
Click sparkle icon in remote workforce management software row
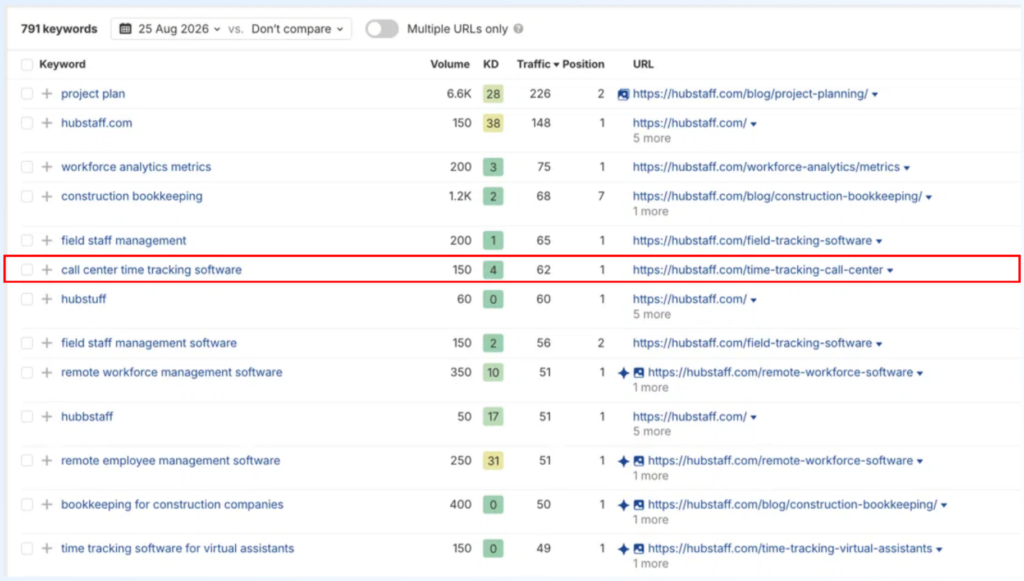[x=623, y=373]
